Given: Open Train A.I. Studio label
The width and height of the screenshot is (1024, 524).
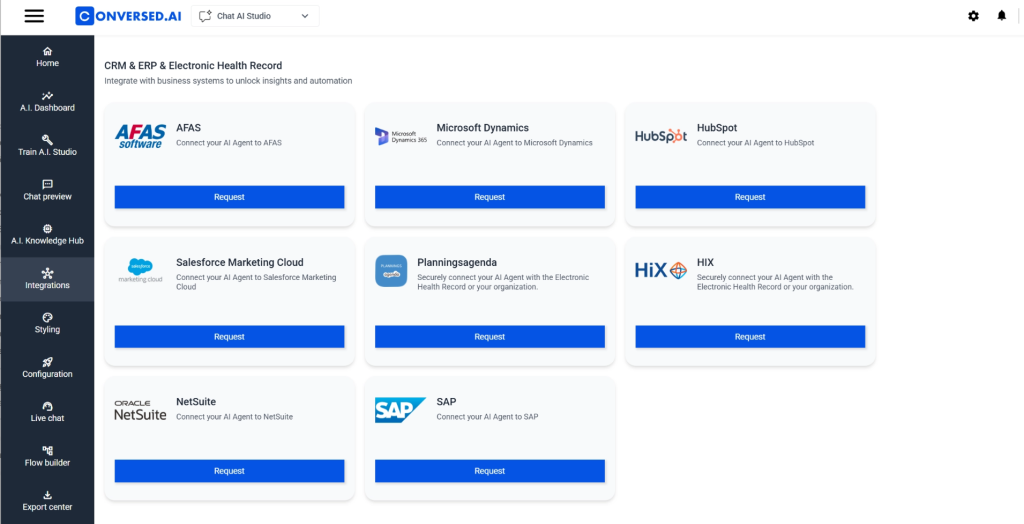Looking at the screenshot, I should coord(47,152).
